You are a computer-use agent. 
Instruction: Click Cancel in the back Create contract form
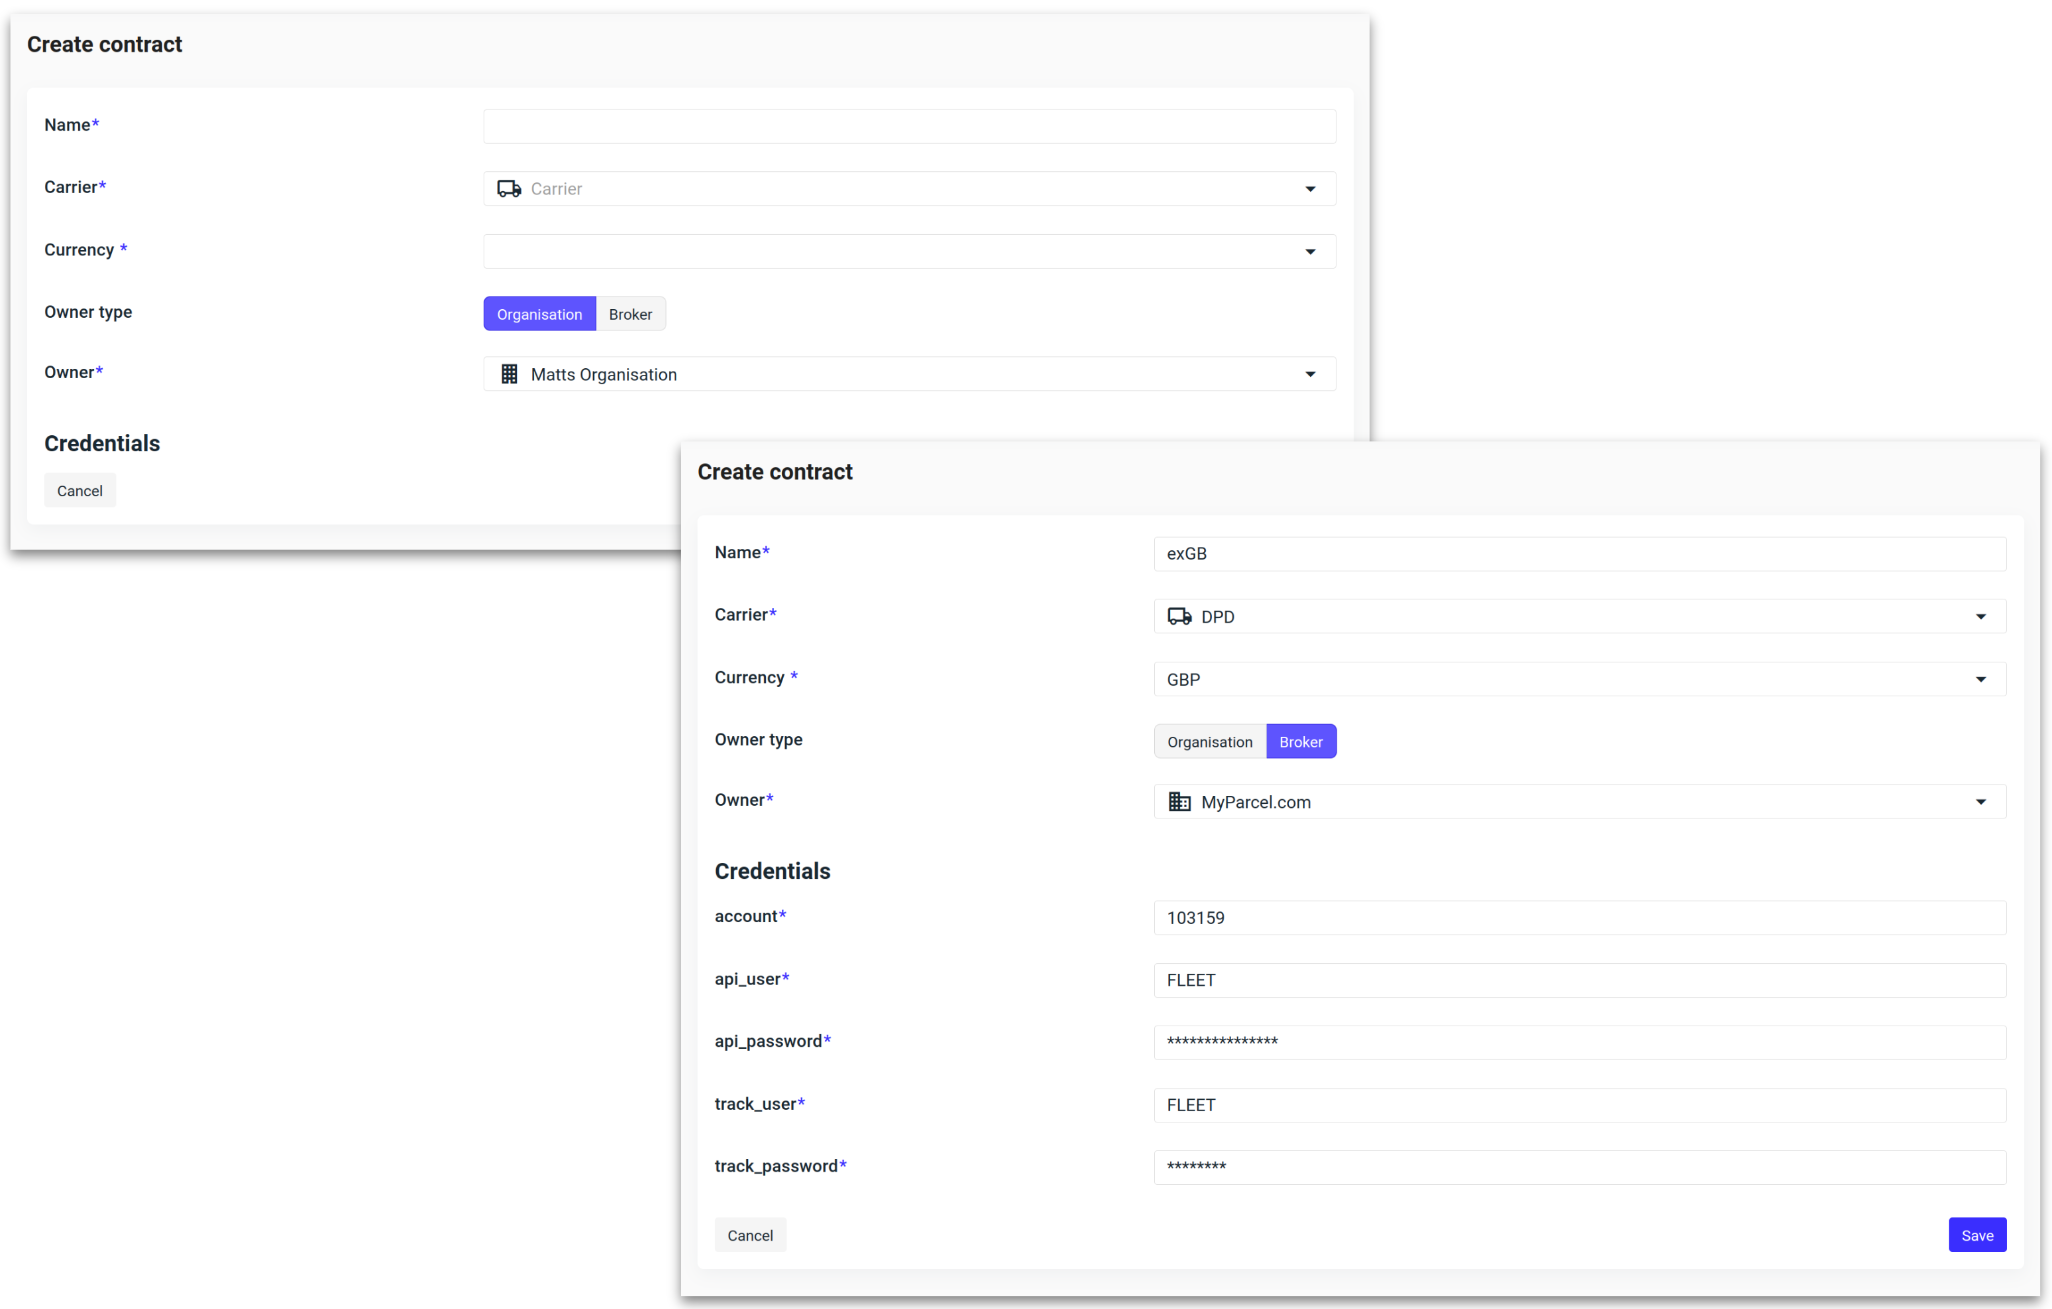80,491
